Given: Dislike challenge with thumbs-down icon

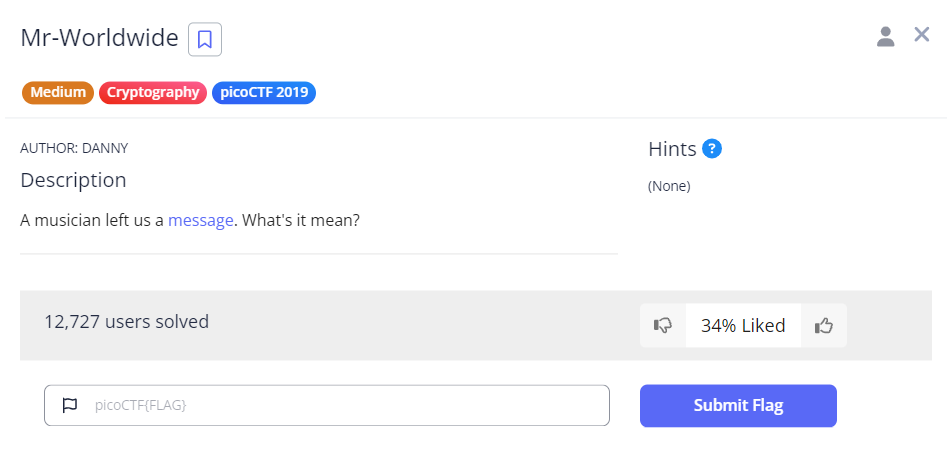Looking at the screenshot, I should (662, 325).
